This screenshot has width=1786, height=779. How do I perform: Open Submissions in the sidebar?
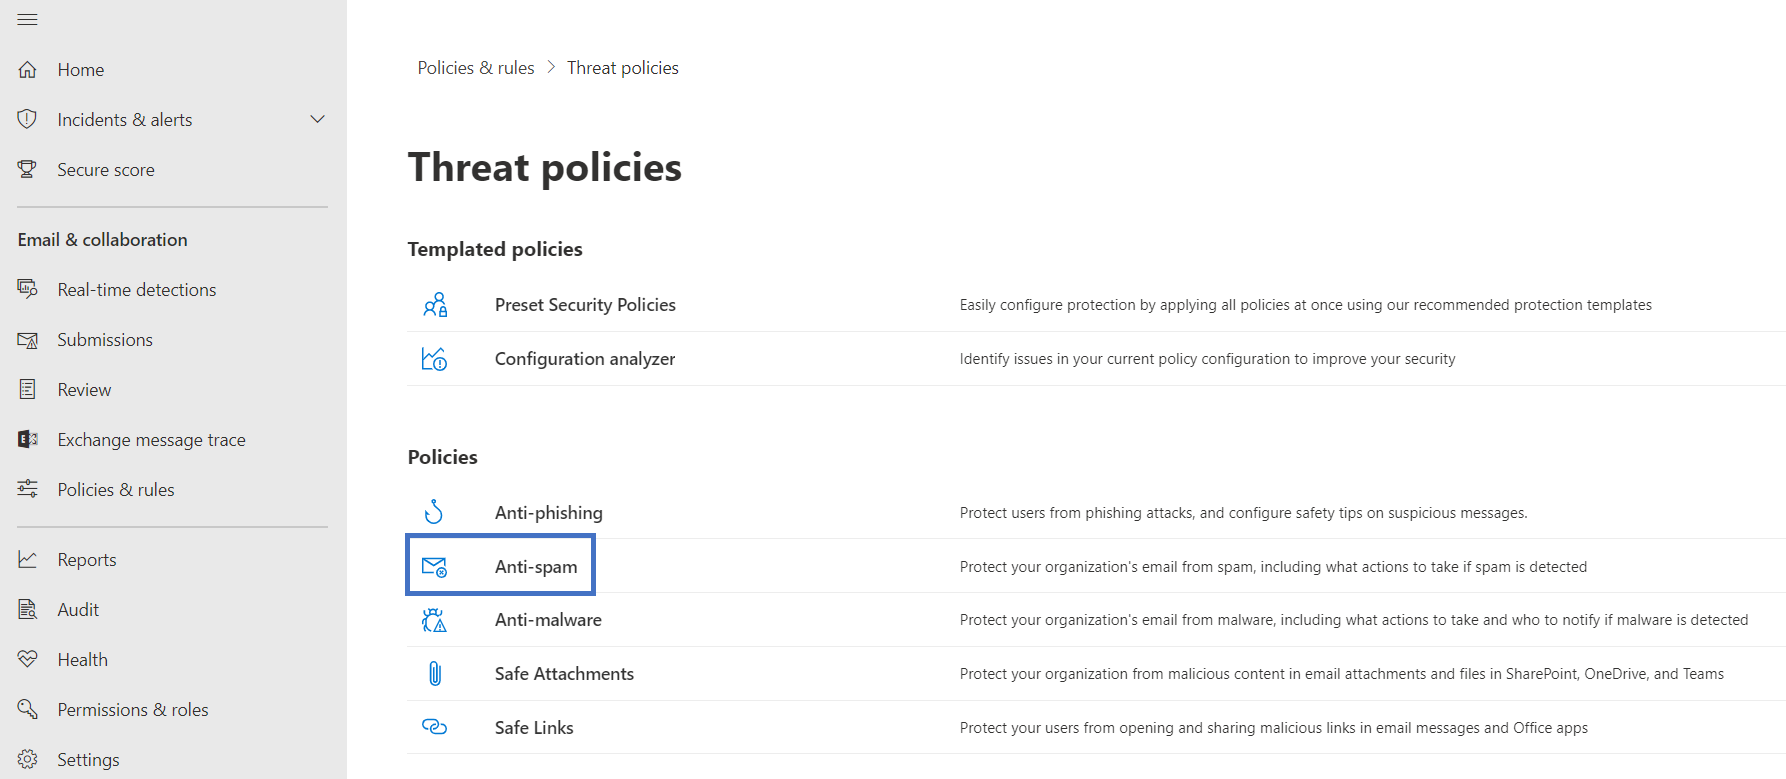[x=105, y=340]
